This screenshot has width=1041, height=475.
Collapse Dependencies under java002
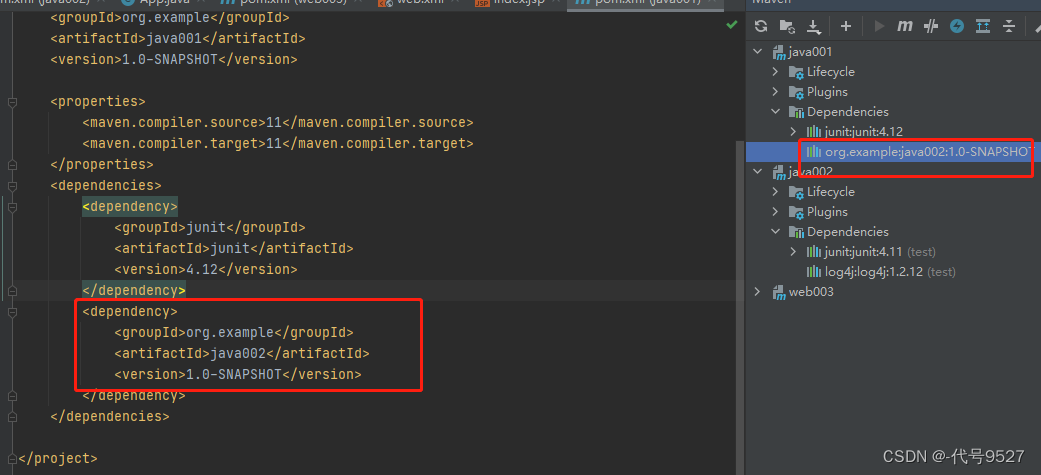click(x=775, y=232)
